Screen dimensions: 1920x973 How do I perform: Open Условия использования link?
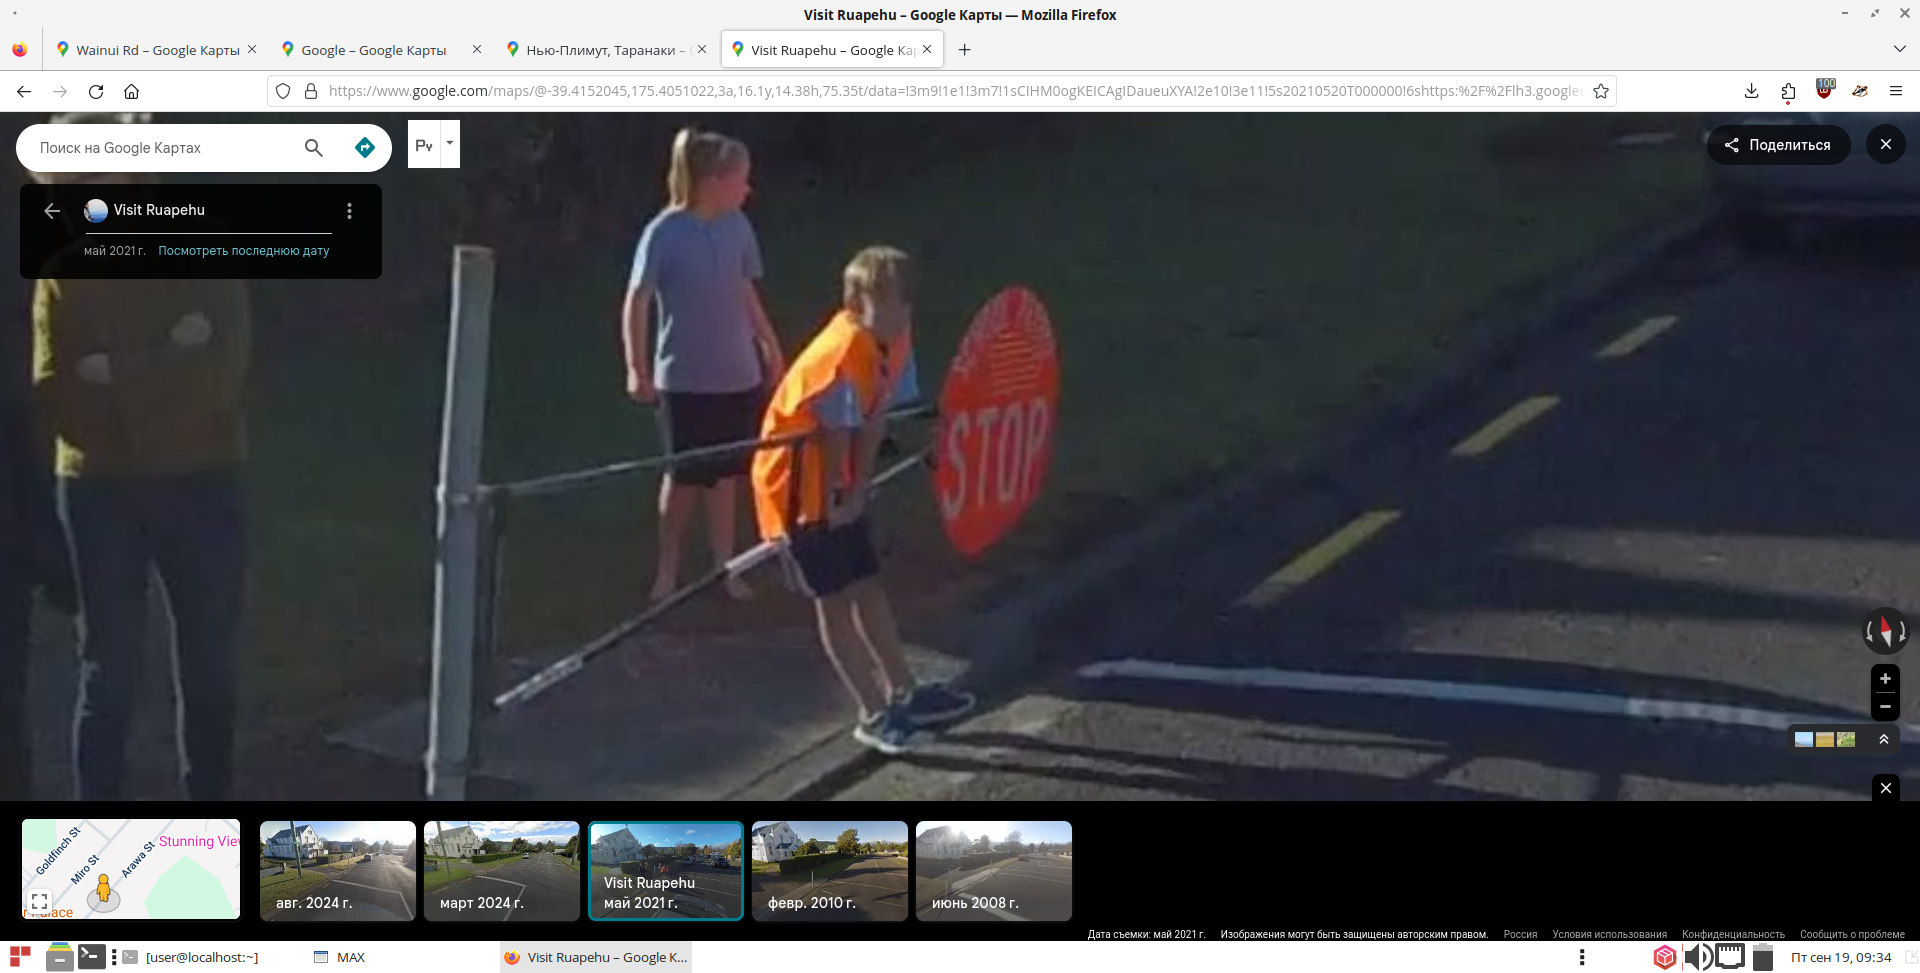(1609, 934)
